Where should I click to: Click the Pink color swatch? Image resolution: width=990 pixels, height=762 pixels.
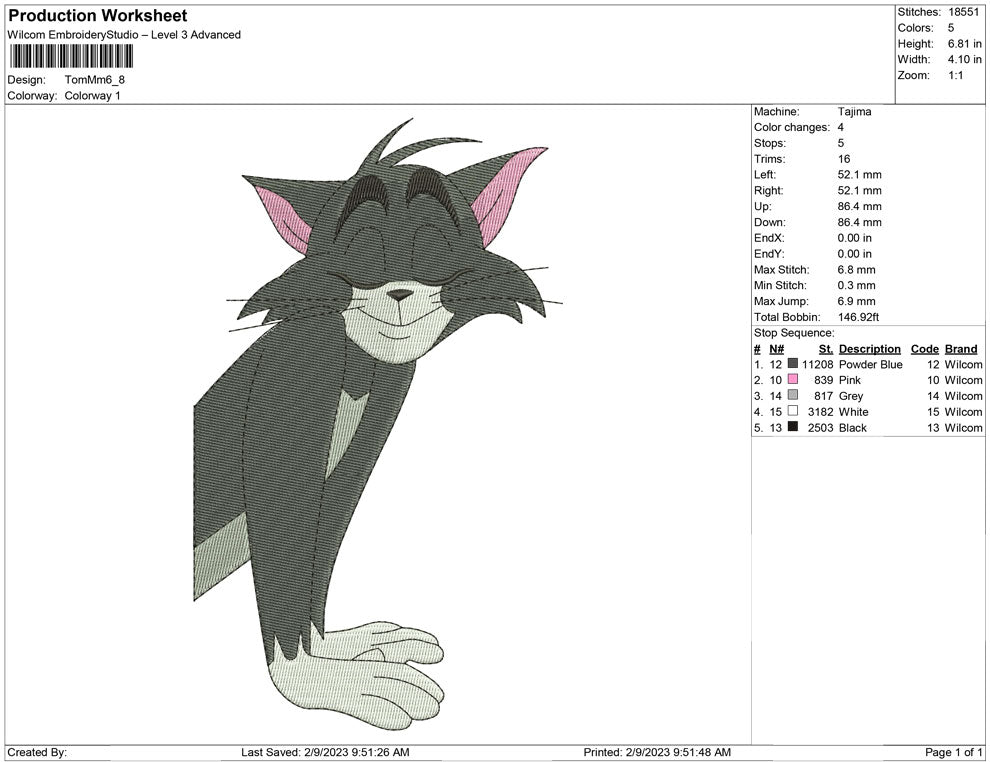tap(793, 379)
